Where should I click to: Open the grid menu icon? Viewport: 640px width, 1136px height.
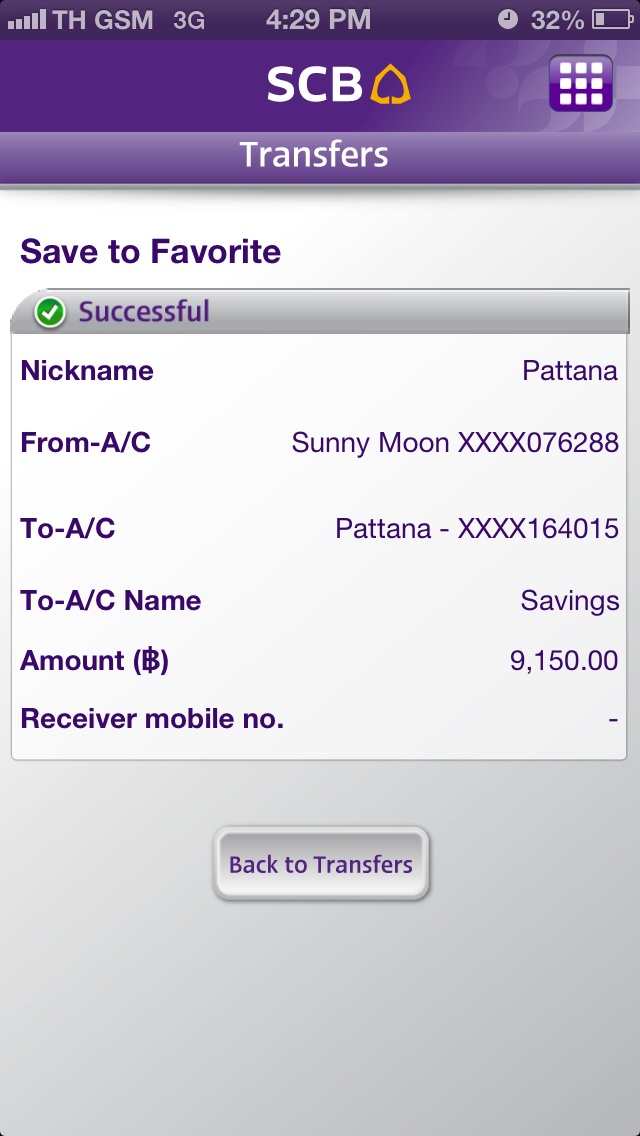(581, 83)
